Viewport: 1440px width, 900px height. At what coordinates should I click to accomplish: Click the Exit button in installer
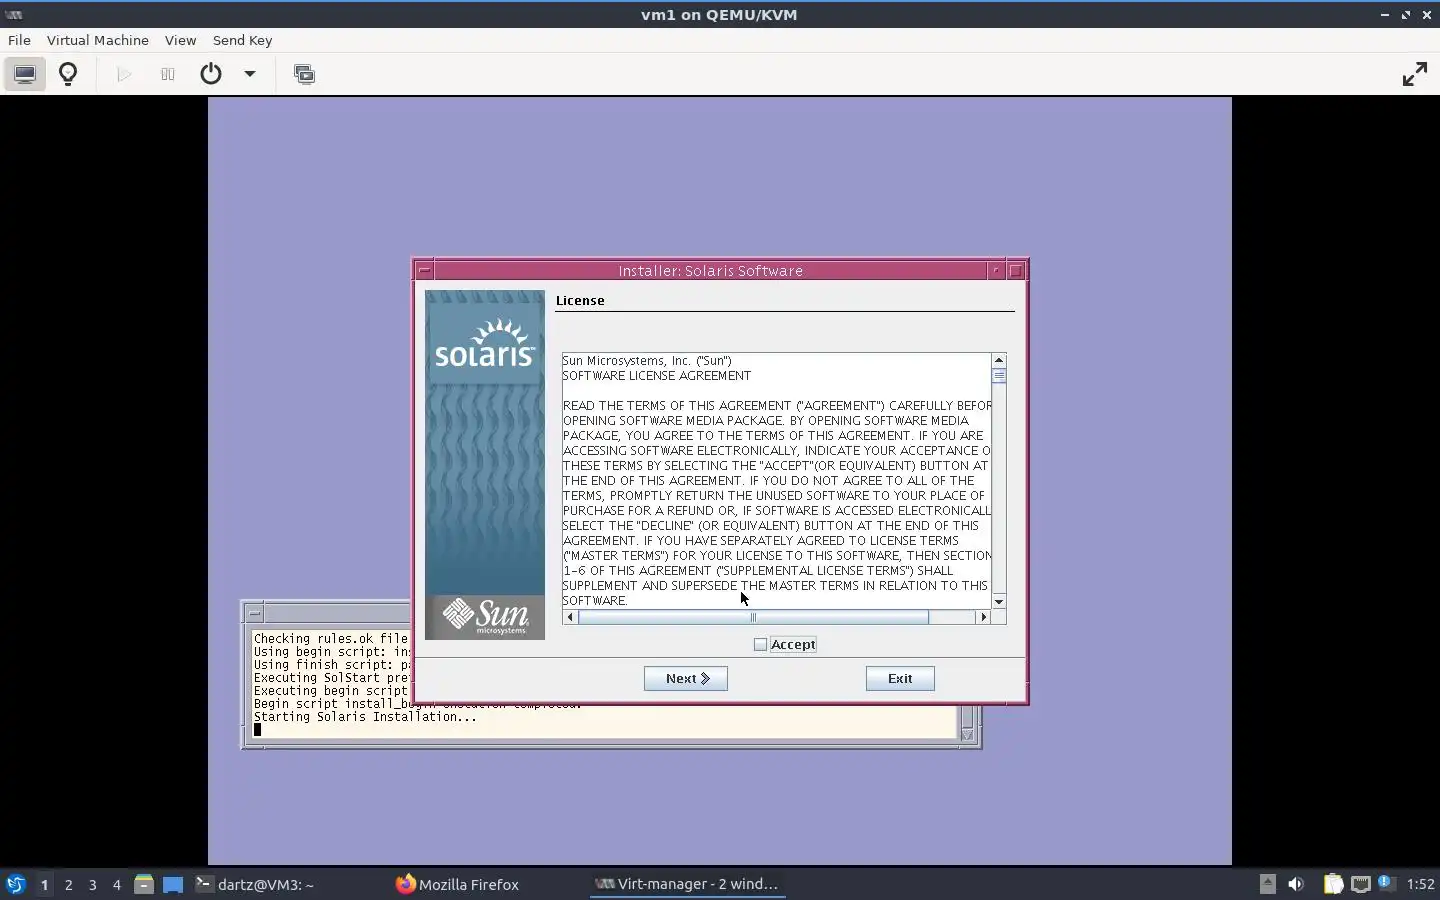click(900, 678)
